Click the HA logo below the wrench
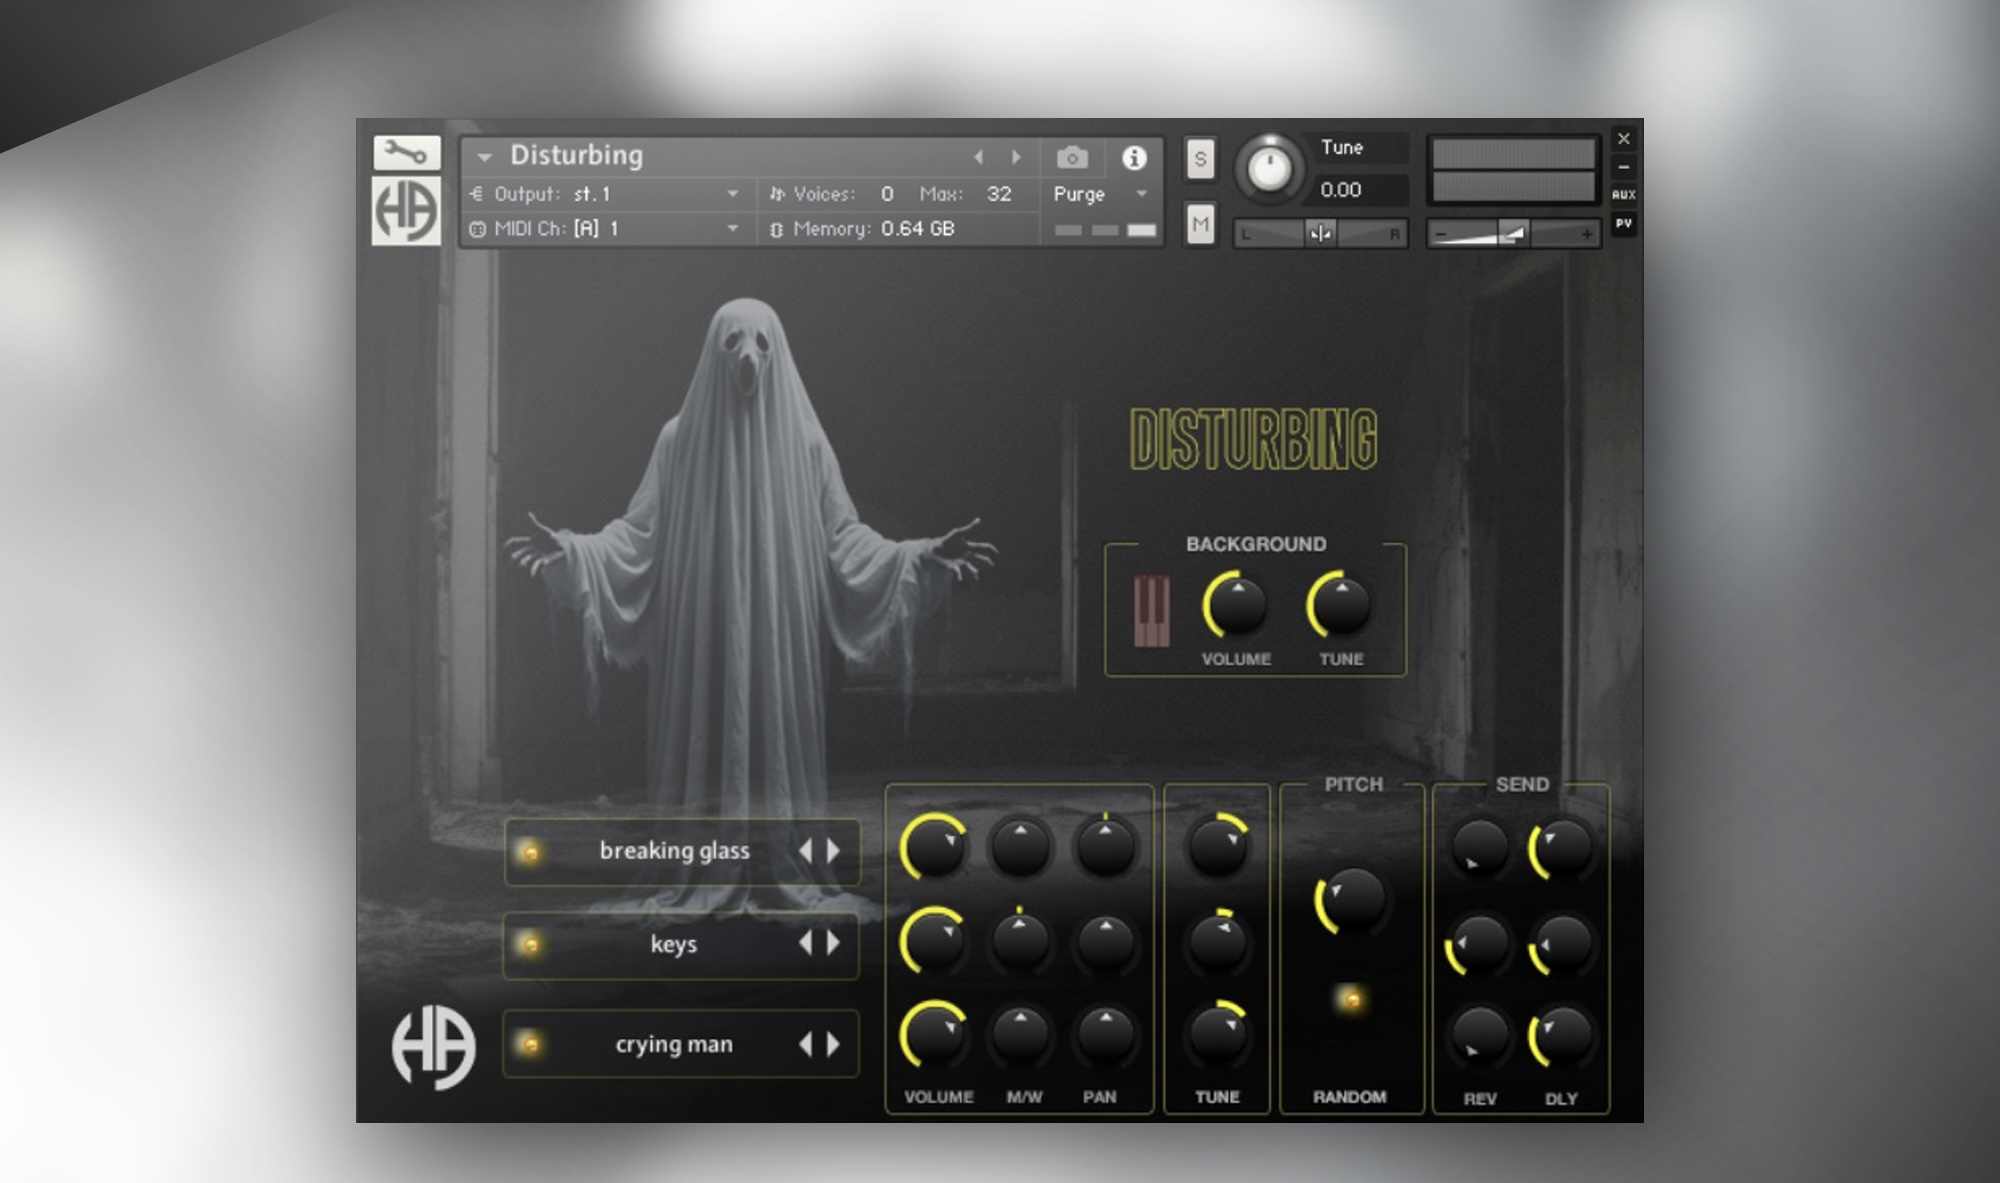 (406, 211)
